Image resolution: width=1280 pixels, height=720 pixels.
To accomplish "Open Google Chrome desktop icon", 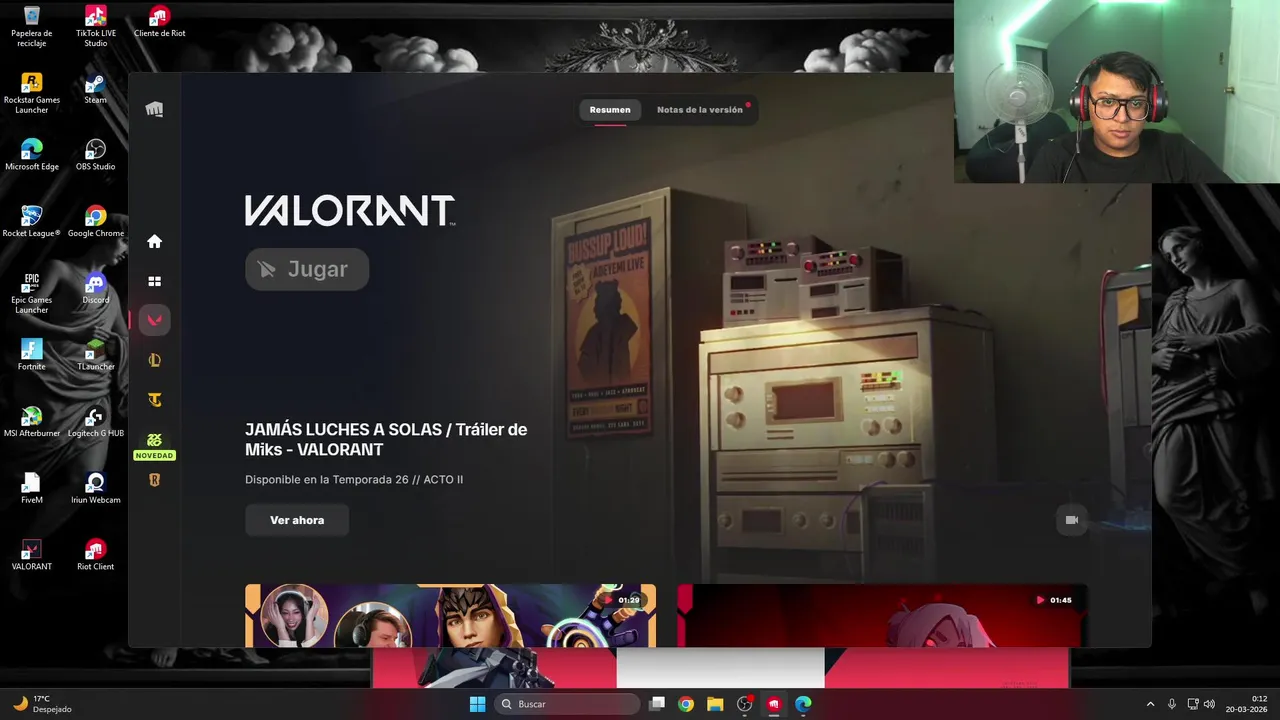I will tap(96, 222).
